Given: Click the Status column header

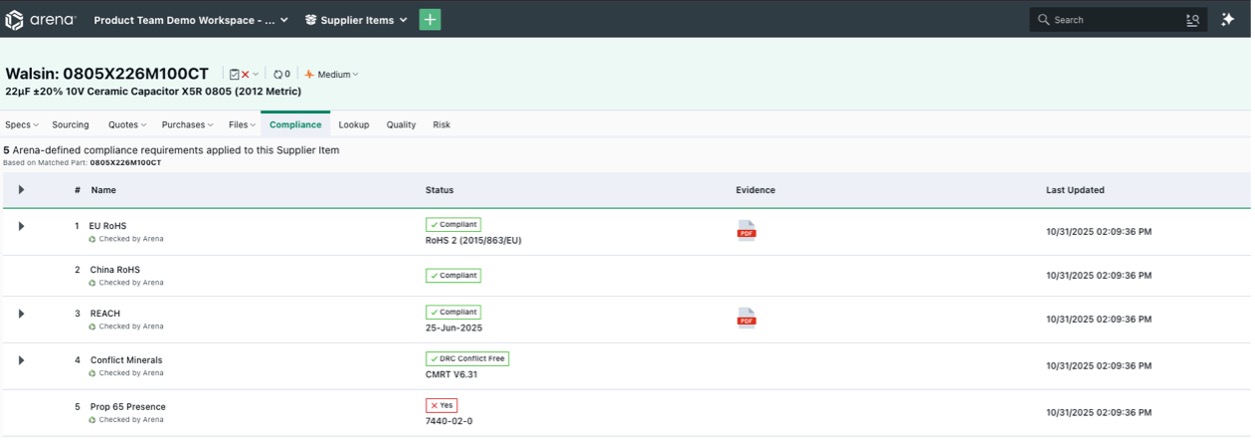Looking at the screenshot, I should pos(439,190).
